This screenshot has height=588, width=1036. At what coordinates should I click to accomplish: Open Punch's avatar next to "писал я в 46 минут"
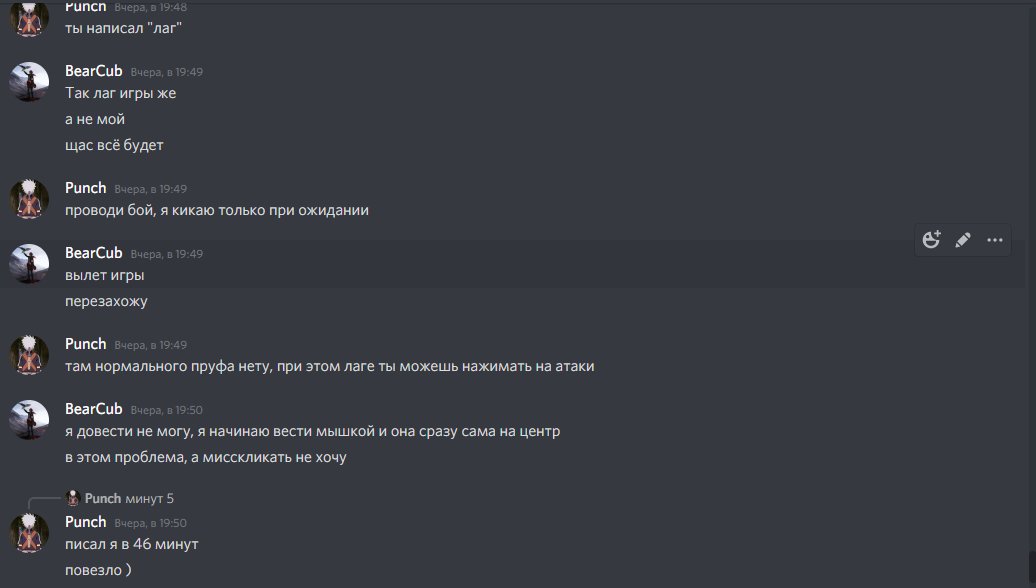pyautogui.click(x=30, y=532)
